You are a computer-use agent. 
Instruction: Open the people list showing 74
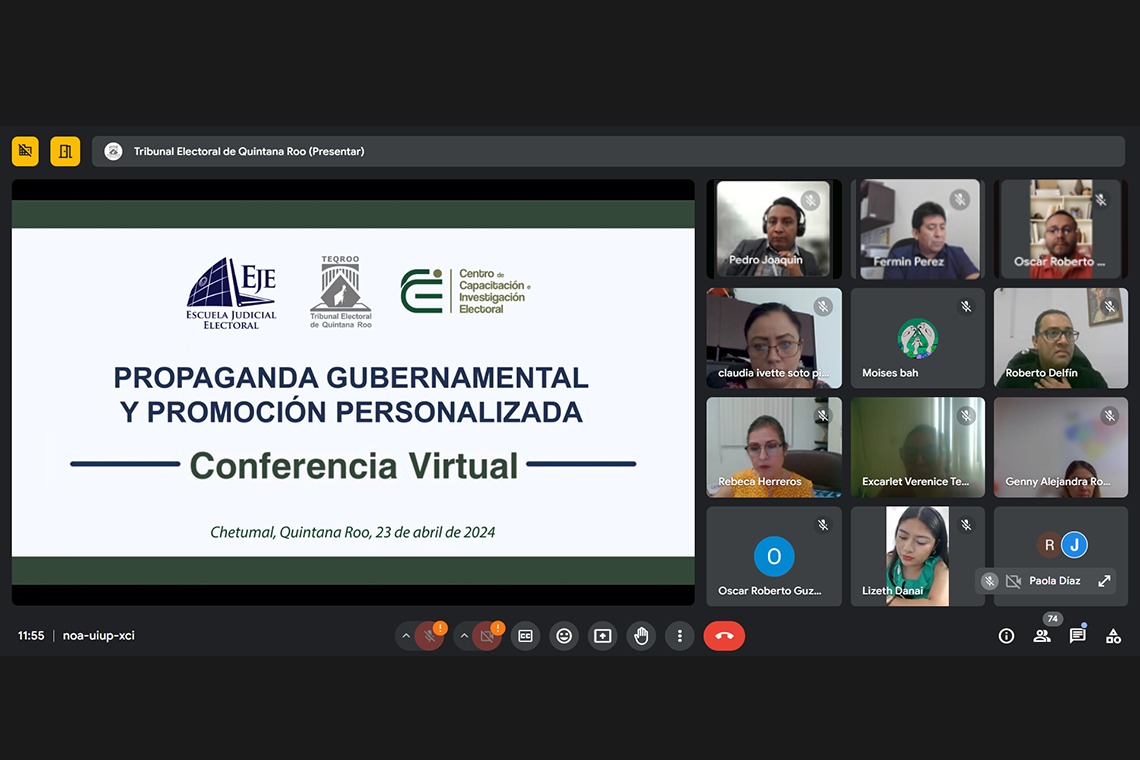tap(1042, 635)
